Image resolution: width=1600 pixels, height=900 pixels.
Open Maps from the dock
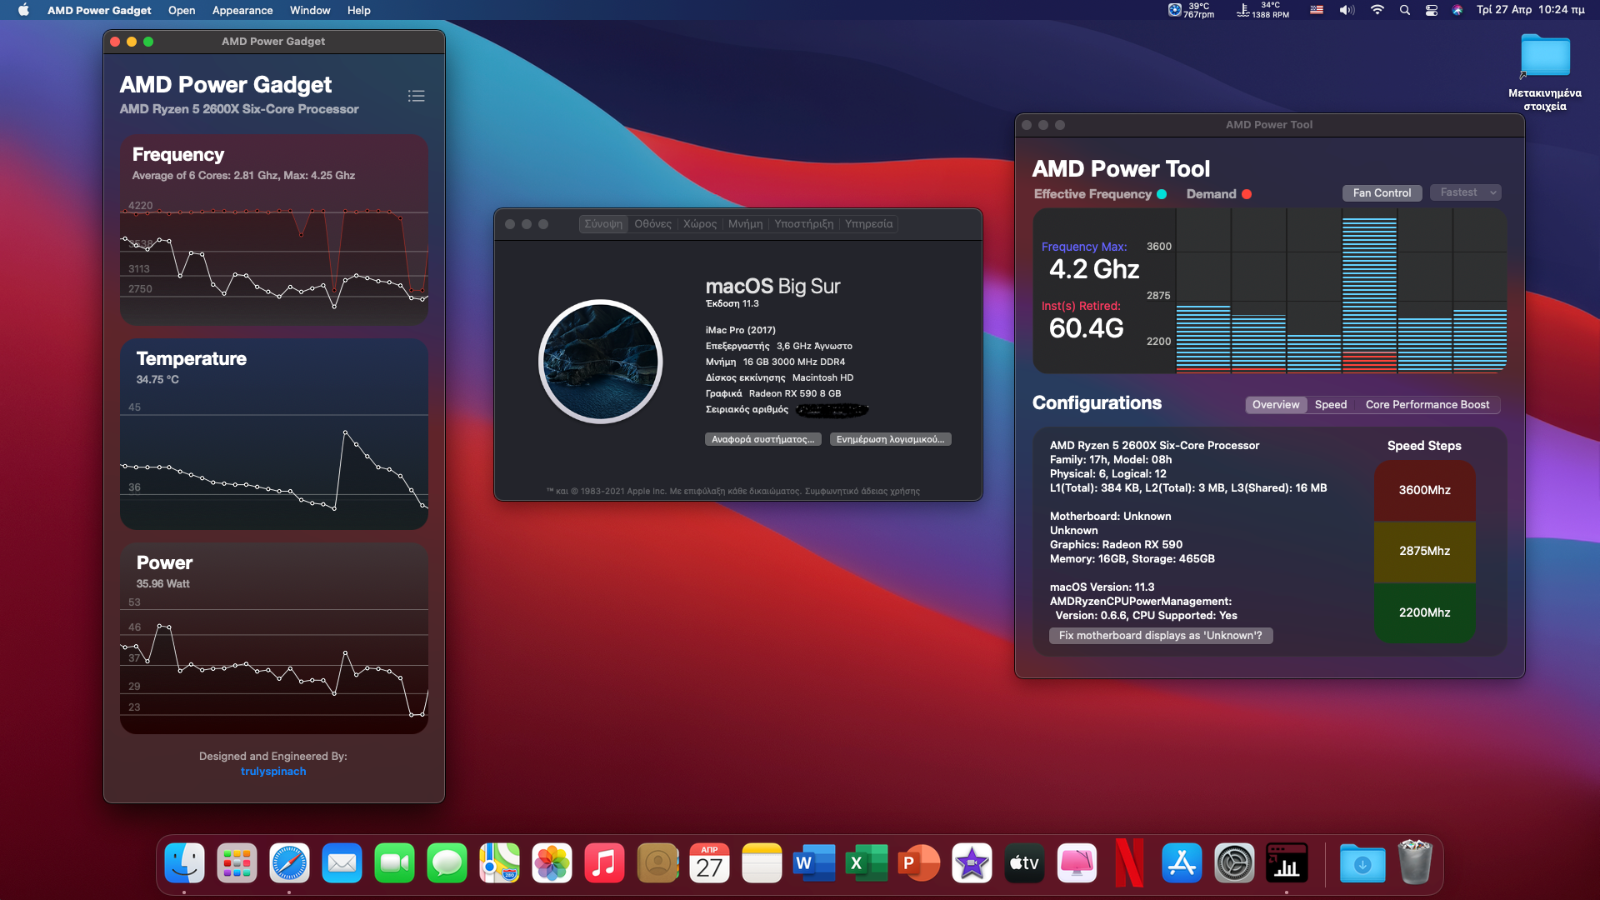coord(499,863)
